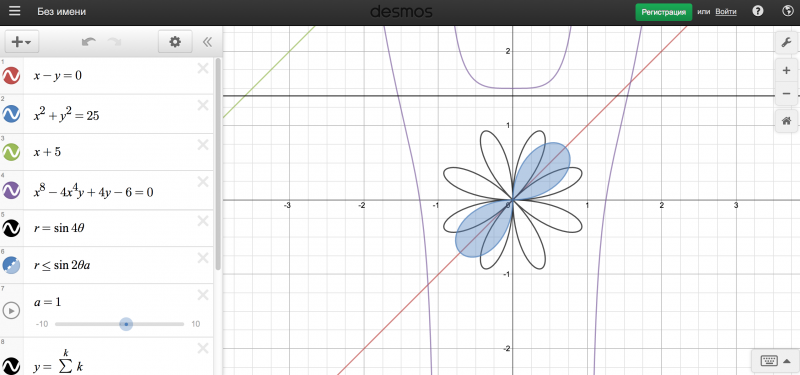Play the slider animation for a
The height and width of the screenshot is (375, 800).
point(11,310)
